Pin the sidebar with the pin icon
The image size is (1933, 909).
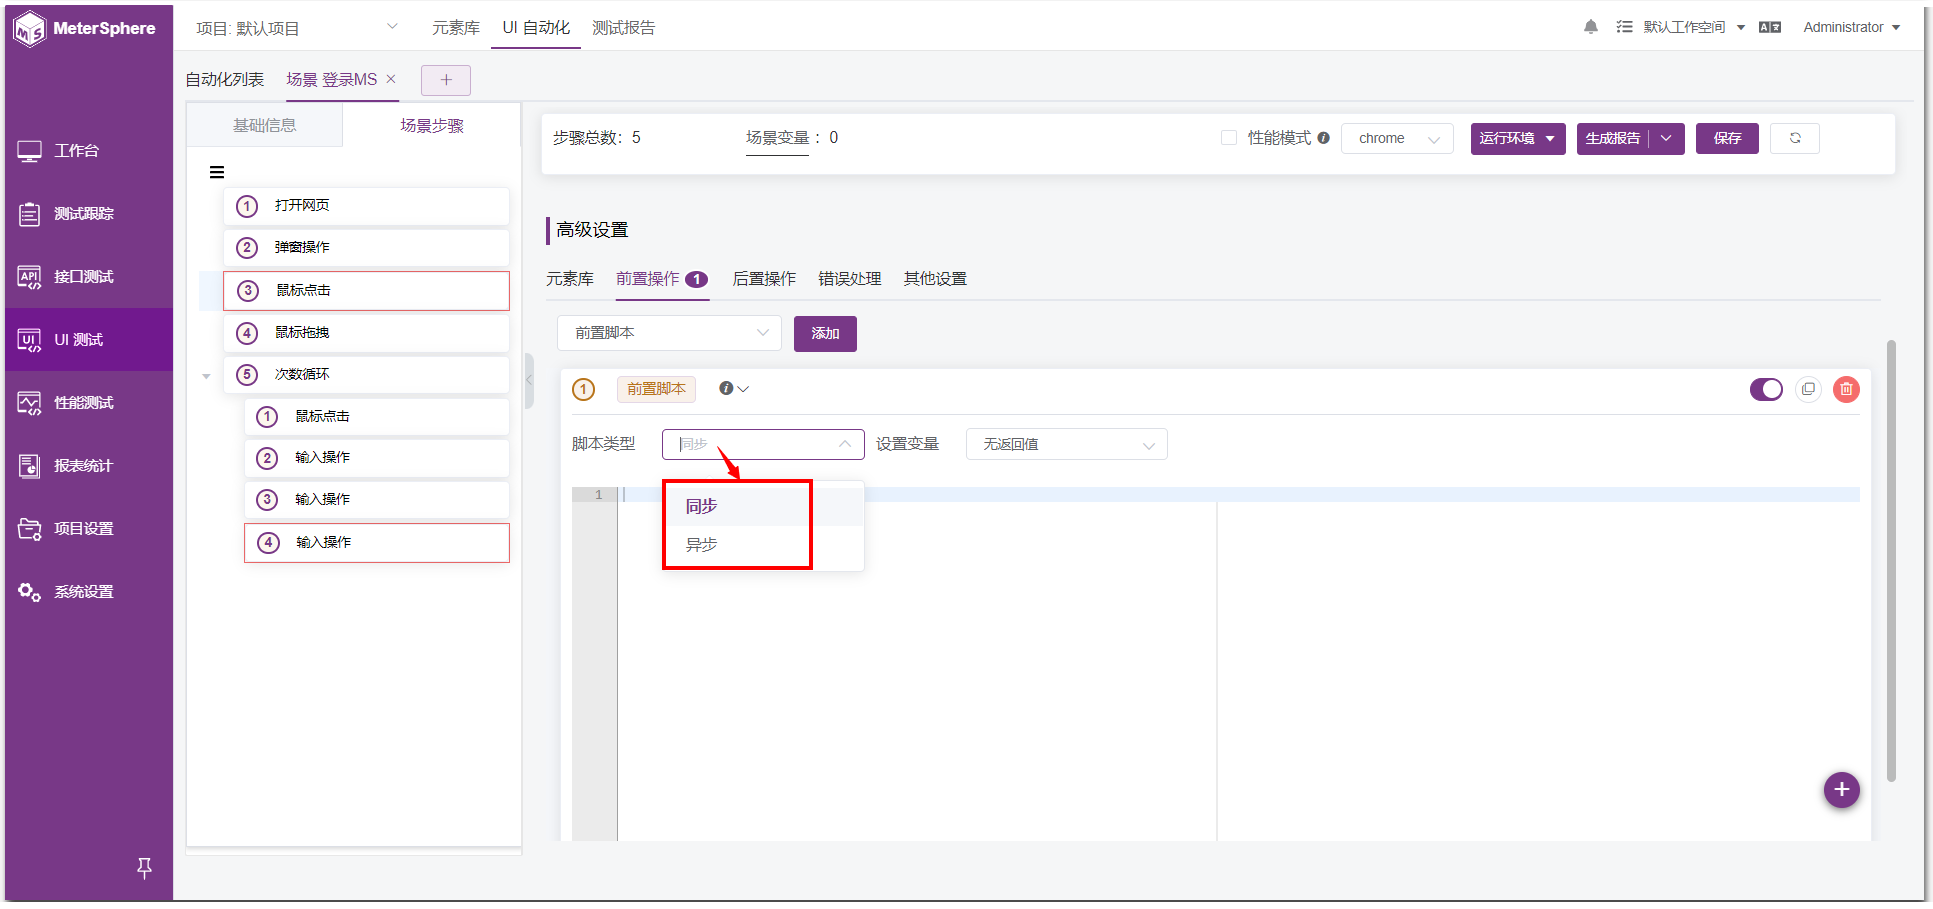144,868
